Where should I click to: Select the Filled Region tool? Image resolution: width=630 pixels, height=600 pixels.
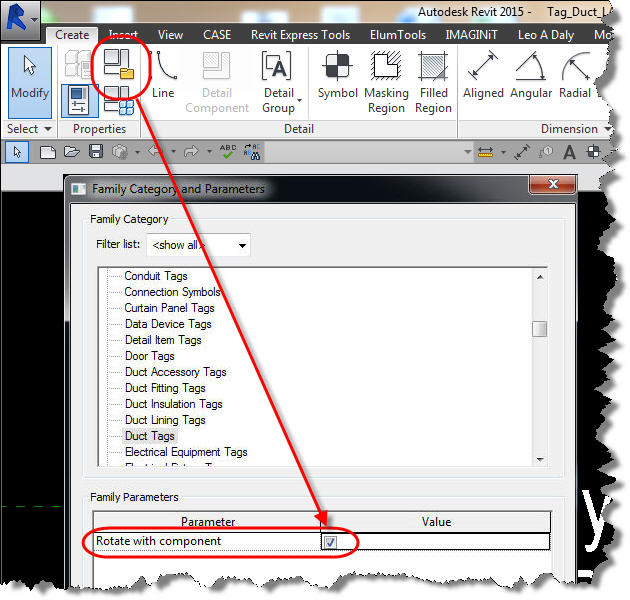click(433, 82)
